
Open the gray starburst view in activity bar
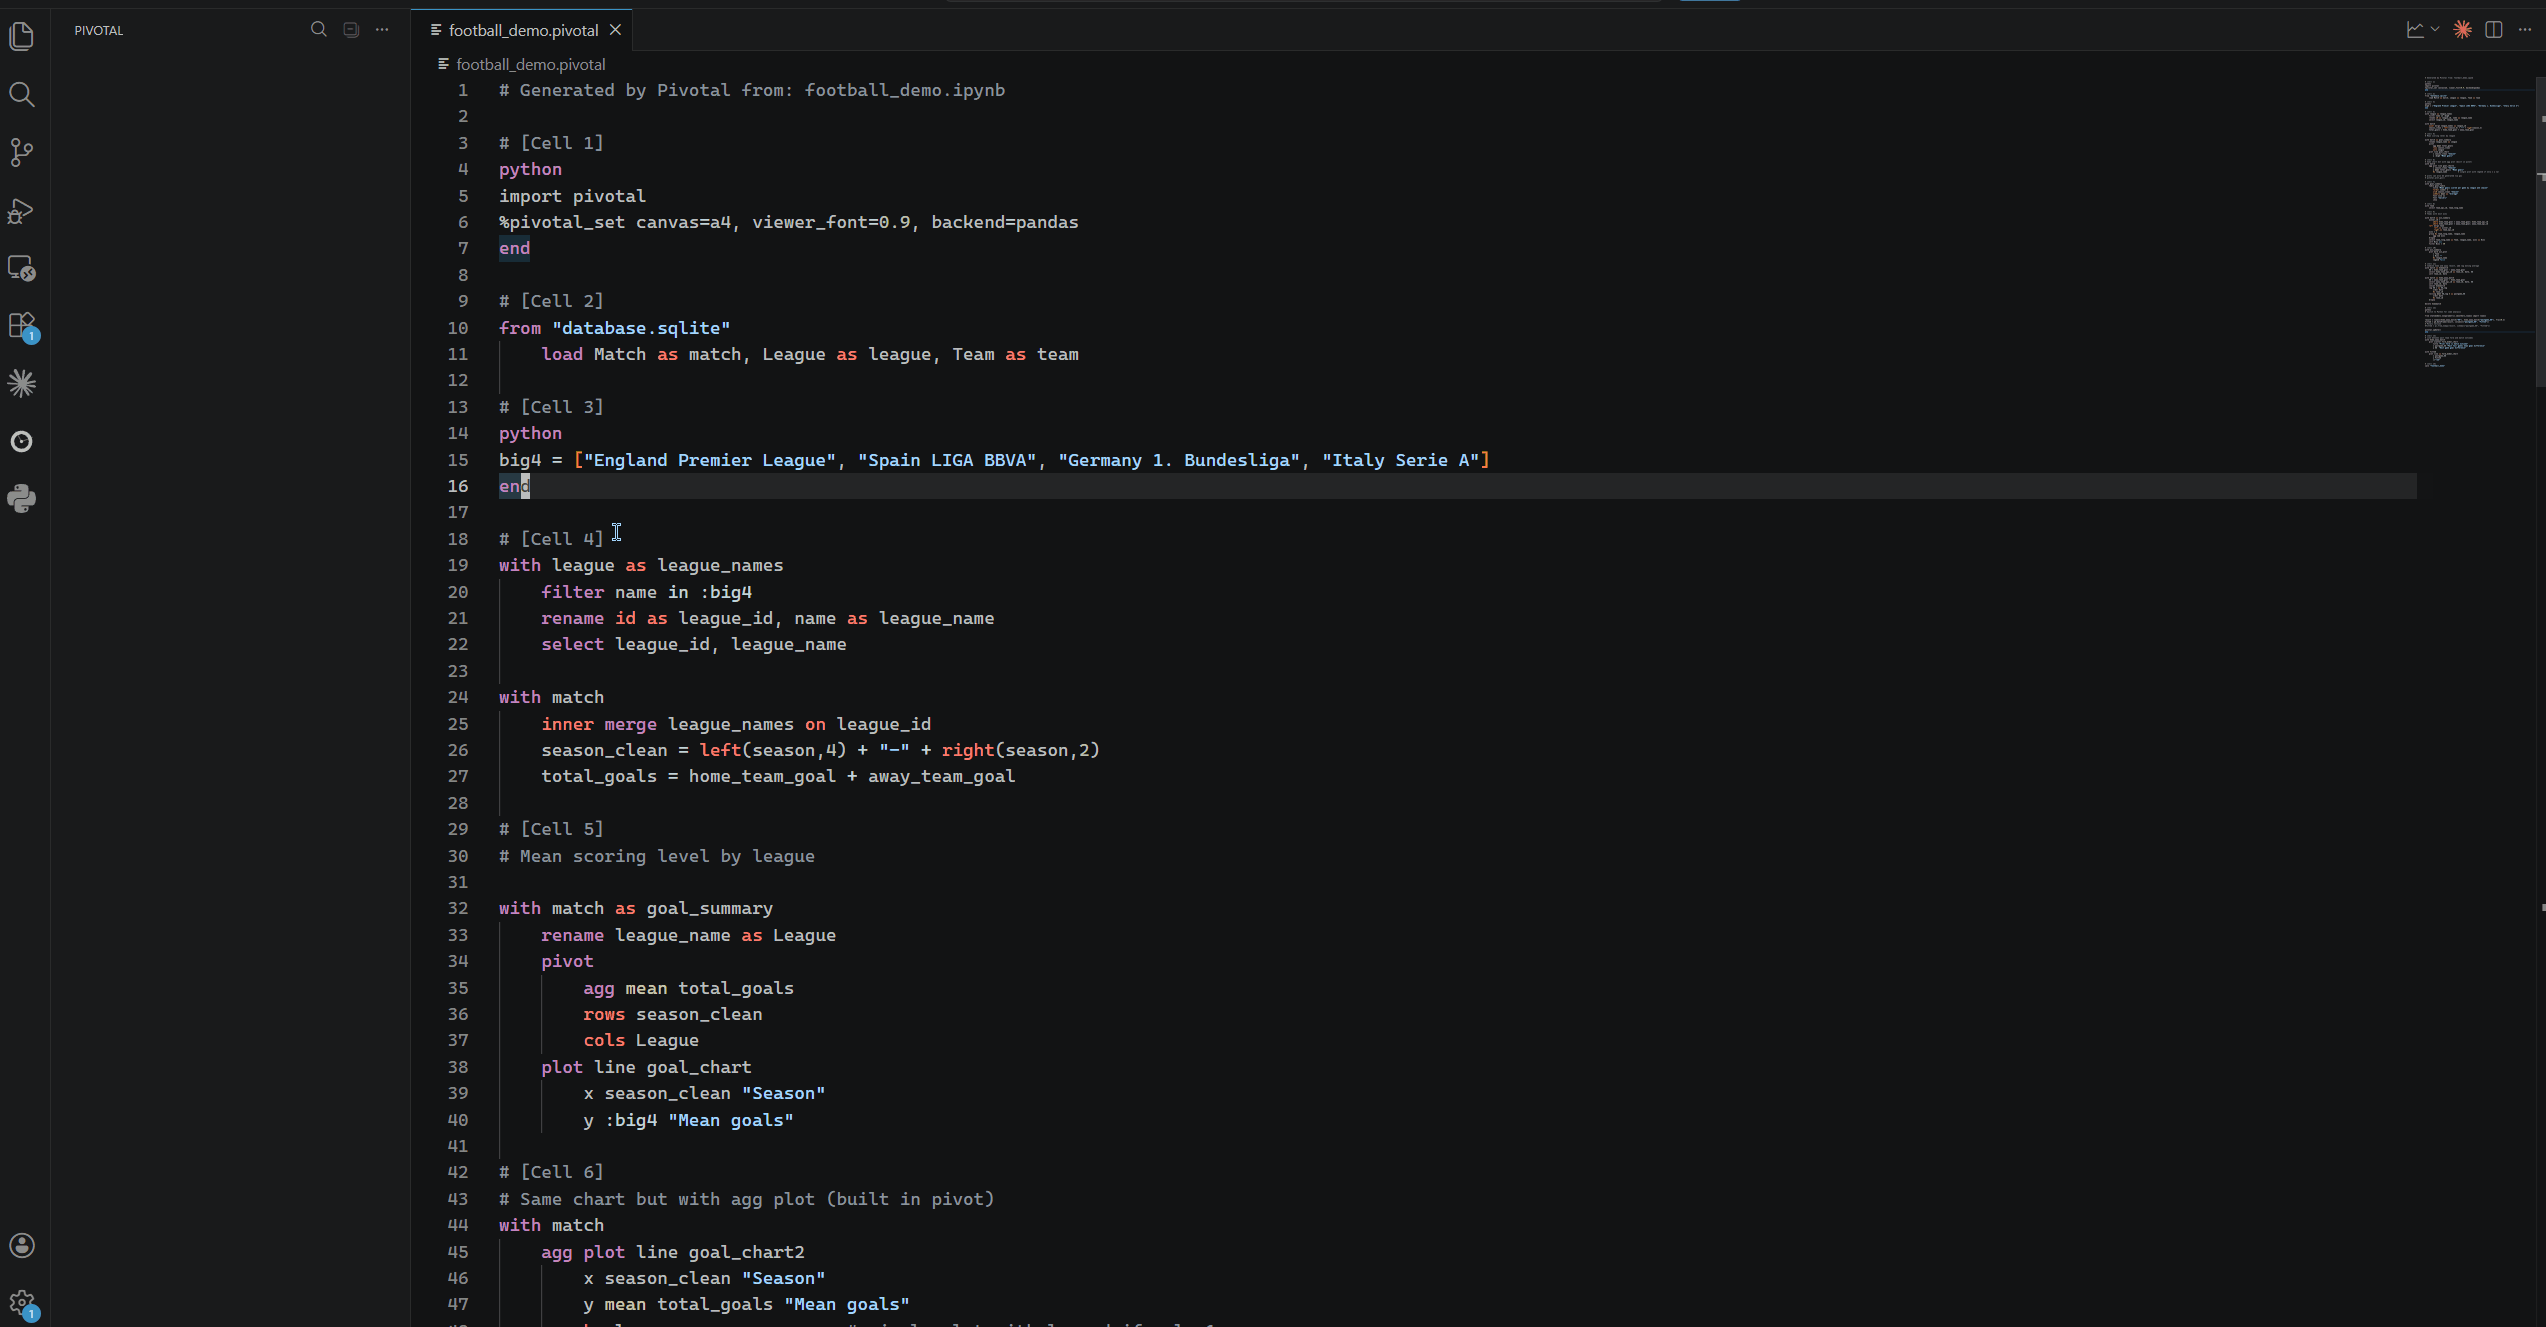[x=22, y=384]
